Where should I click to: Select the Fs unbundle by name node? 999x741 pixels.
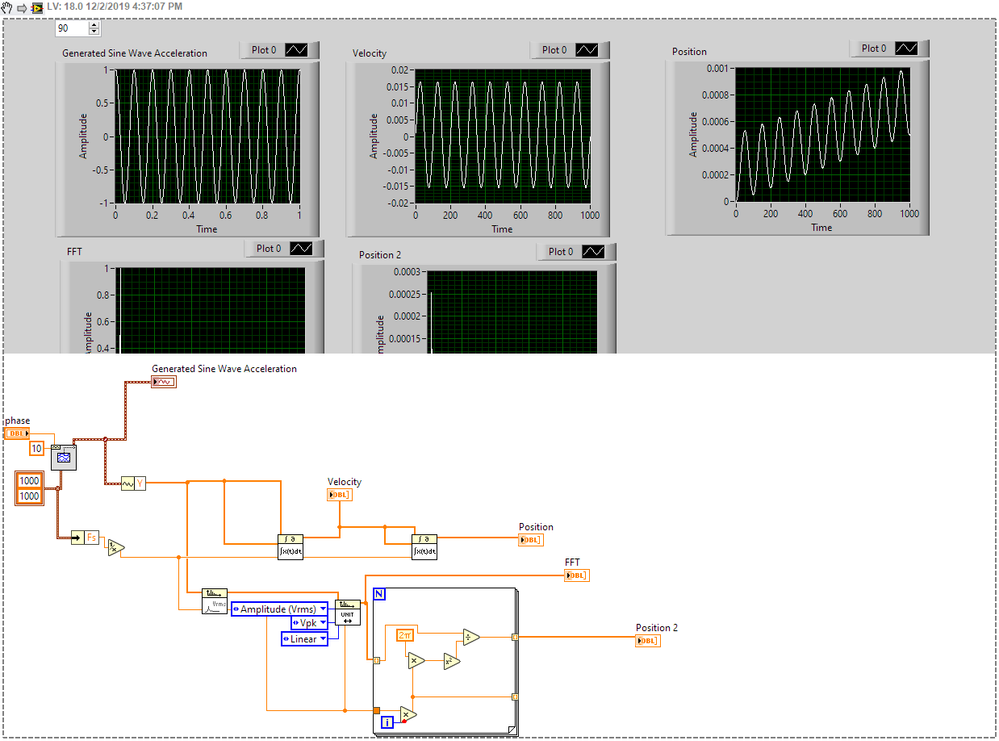[85, 538]
